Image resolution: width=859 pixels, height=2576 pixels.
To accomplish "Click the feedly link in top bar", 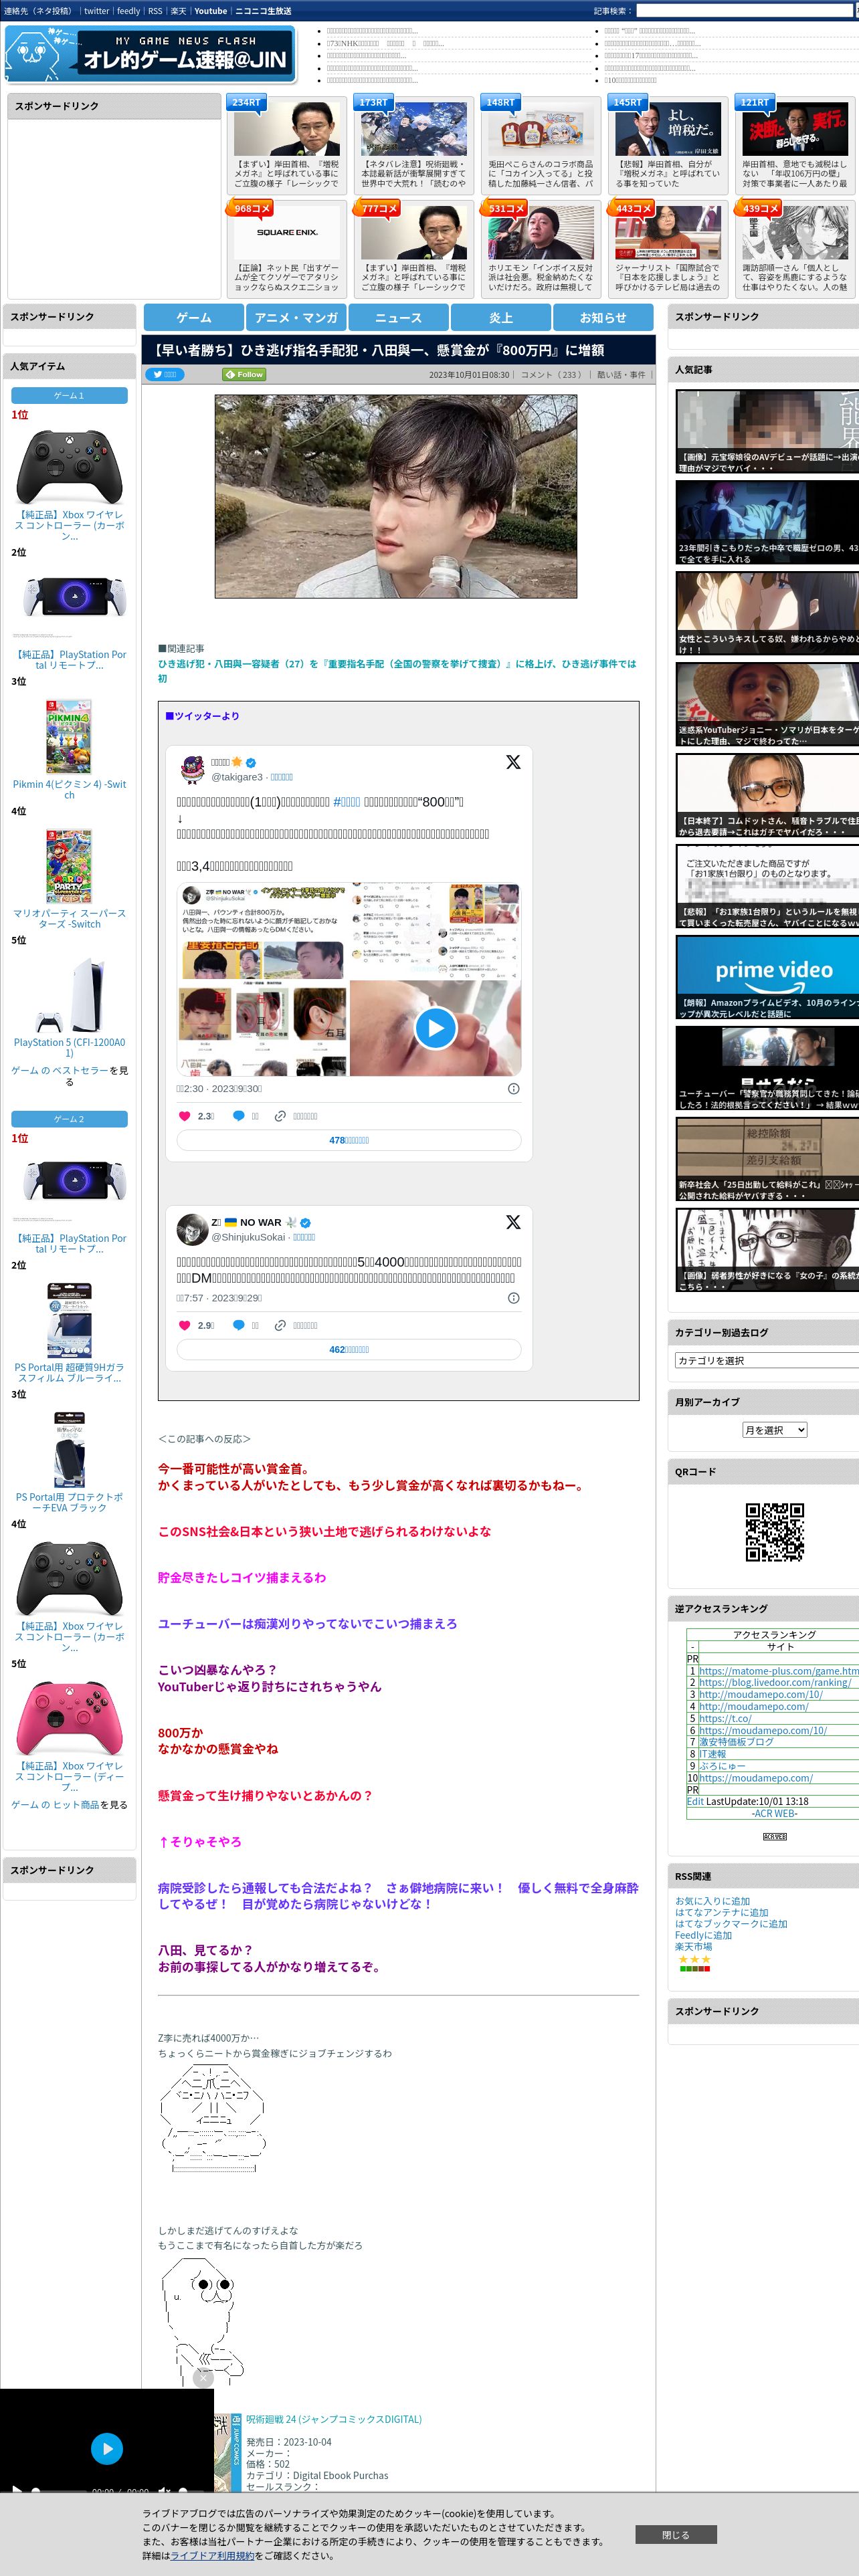I will pyautogui.click(x=128, y=11).
